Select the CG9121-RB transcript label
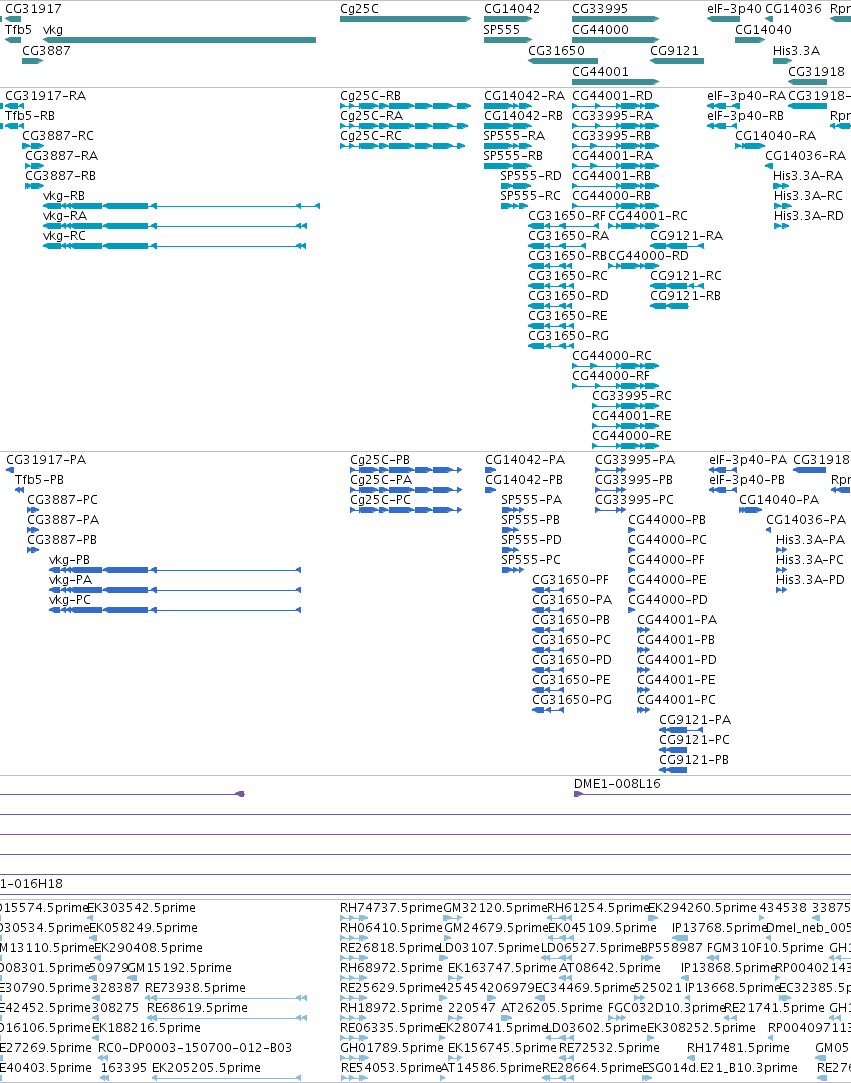Image resolution: width=851 pixels, height=1083 pixels. coord(685,296)
